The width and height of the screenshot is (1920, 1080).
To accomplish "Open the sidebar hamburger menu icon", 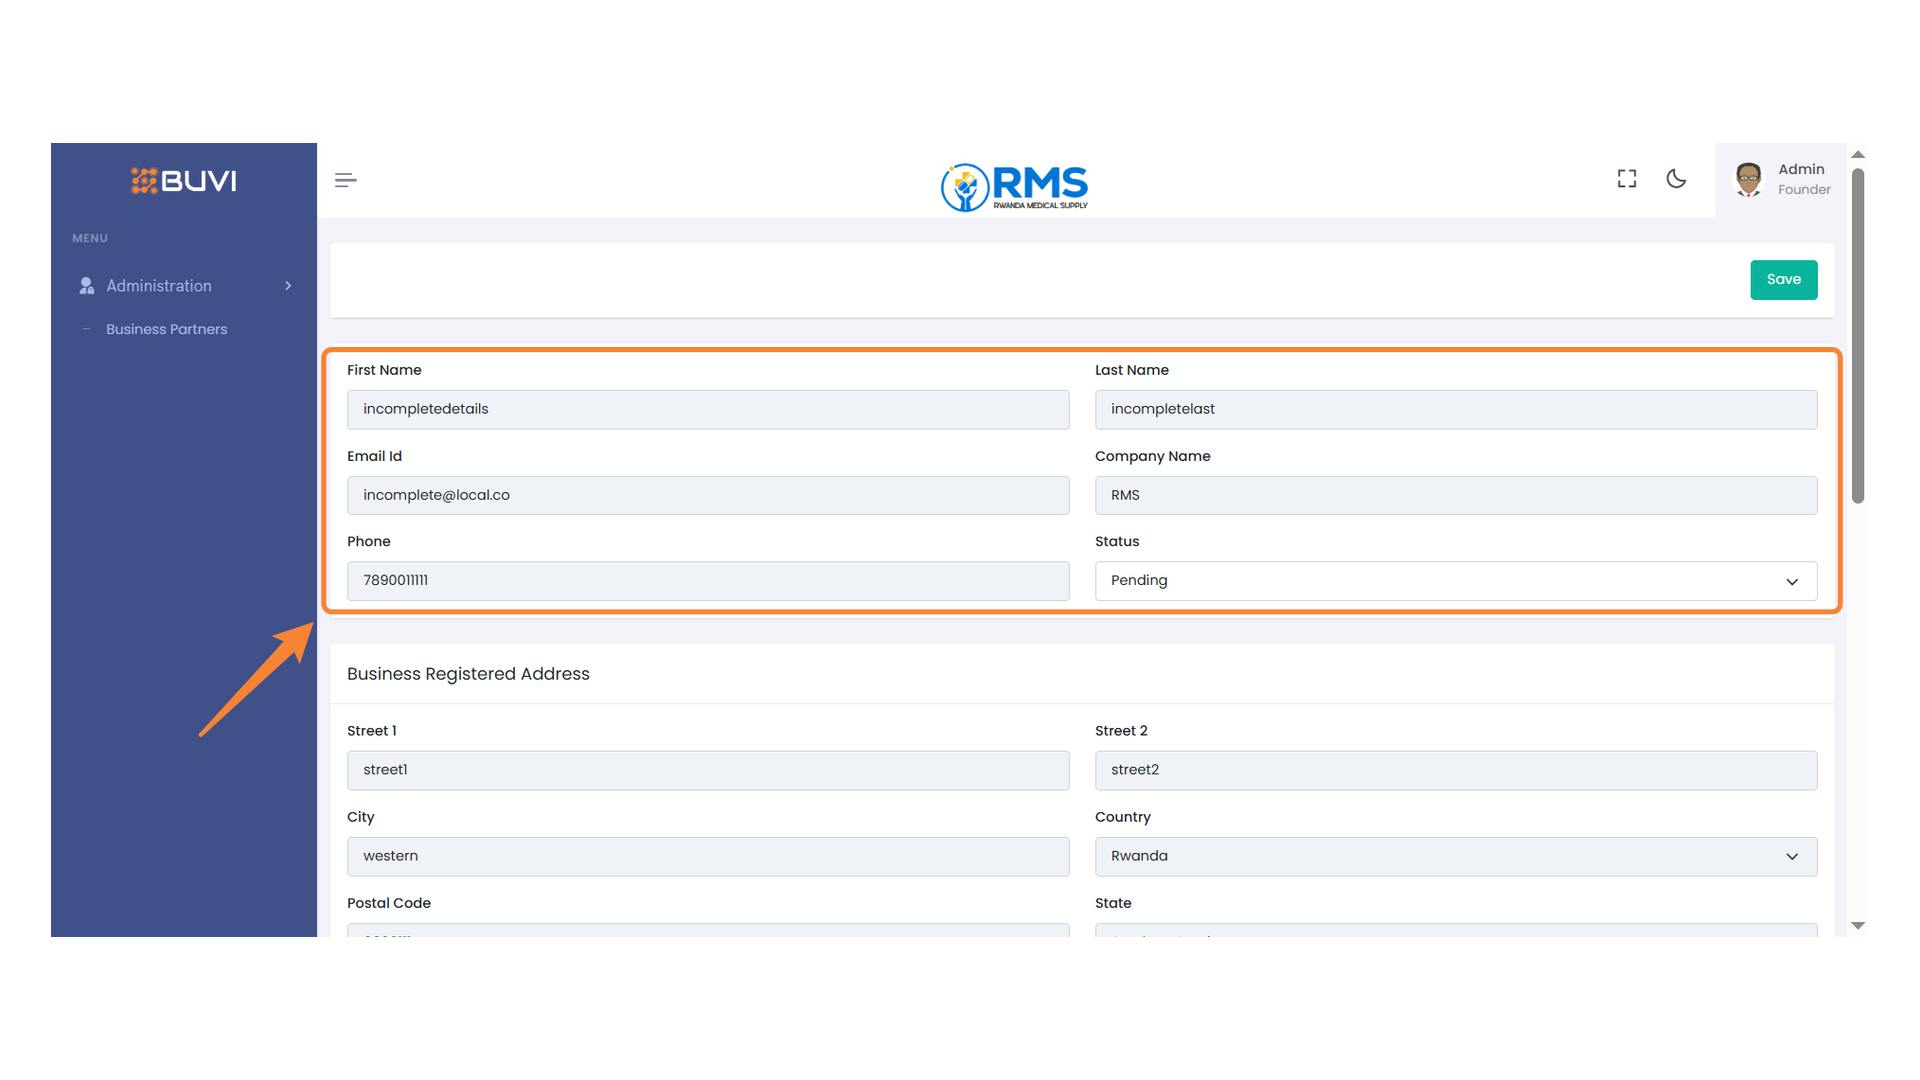I will tap(345, 179).
